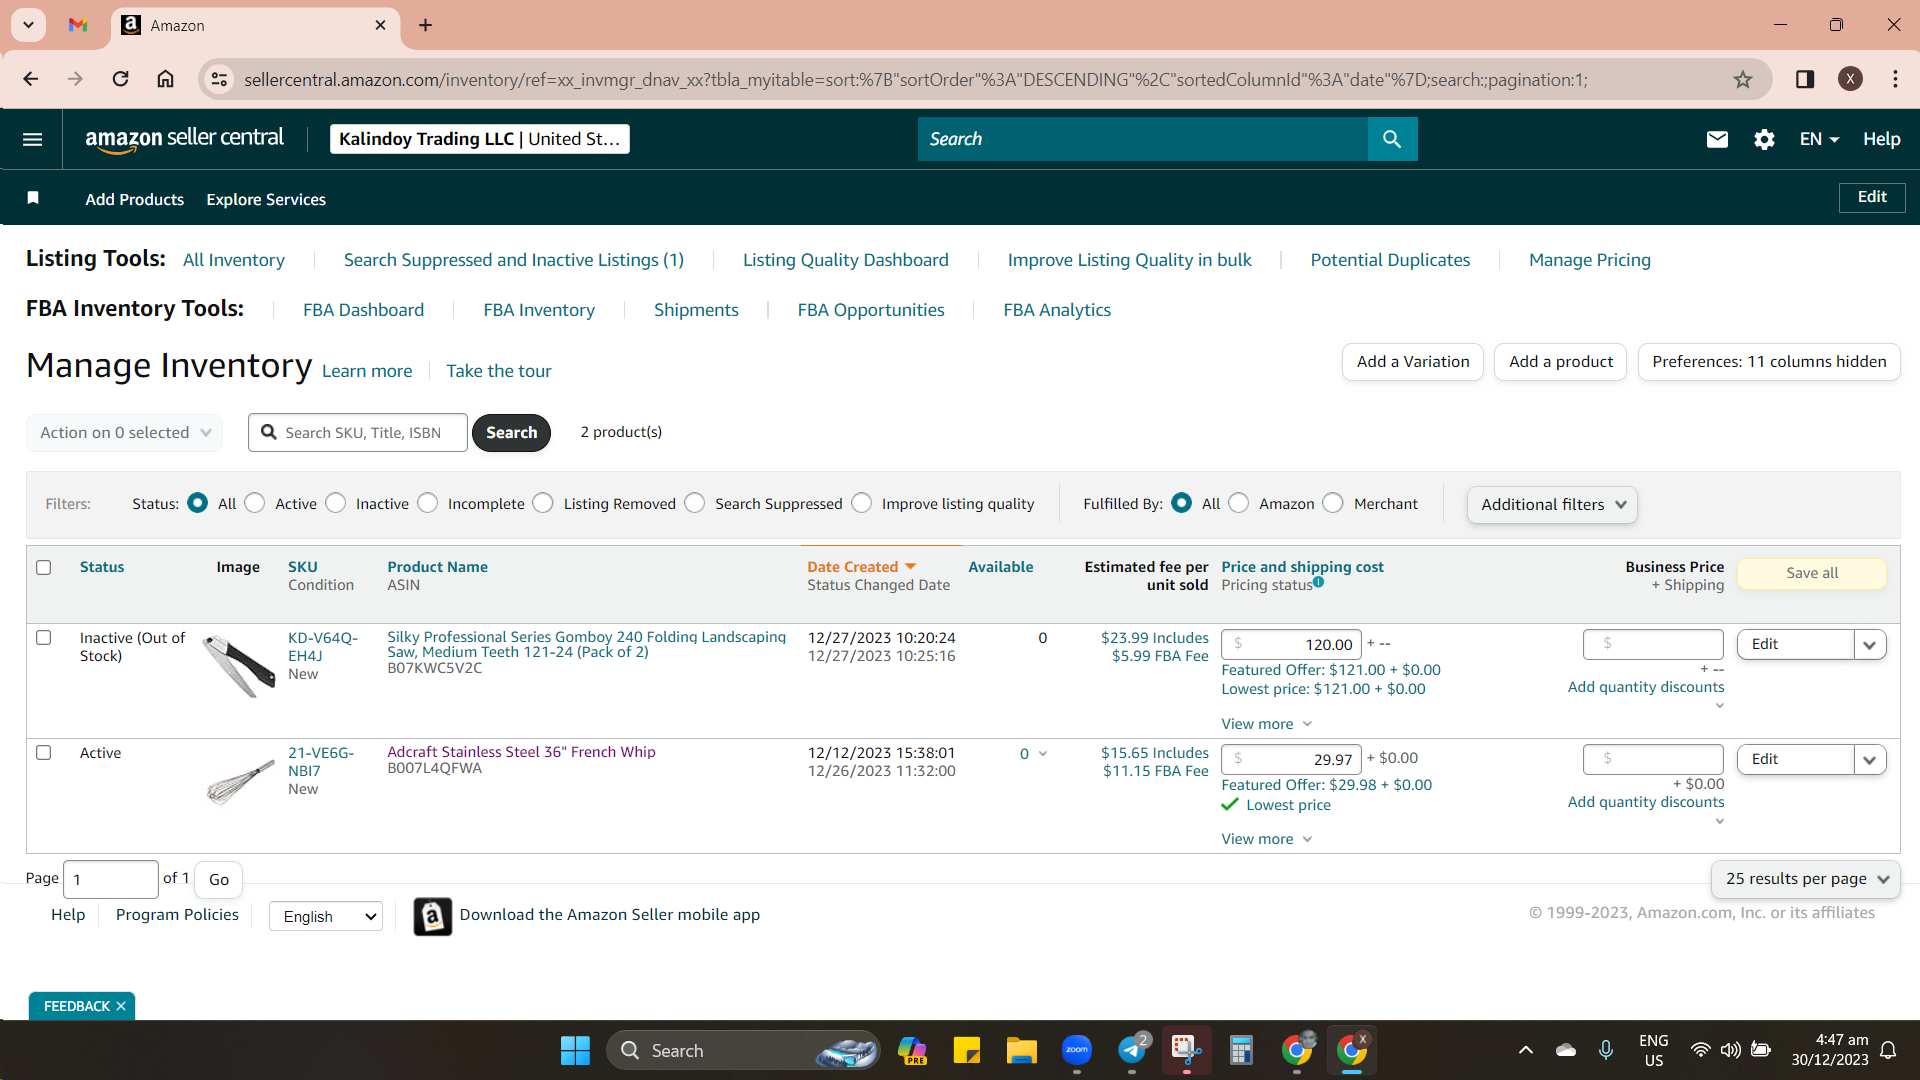Image resolution: width=1920 pixels, height=1080 pixels.
Task: Open the 25 results per page dropdown
Action: click(x=1806, y=879)
